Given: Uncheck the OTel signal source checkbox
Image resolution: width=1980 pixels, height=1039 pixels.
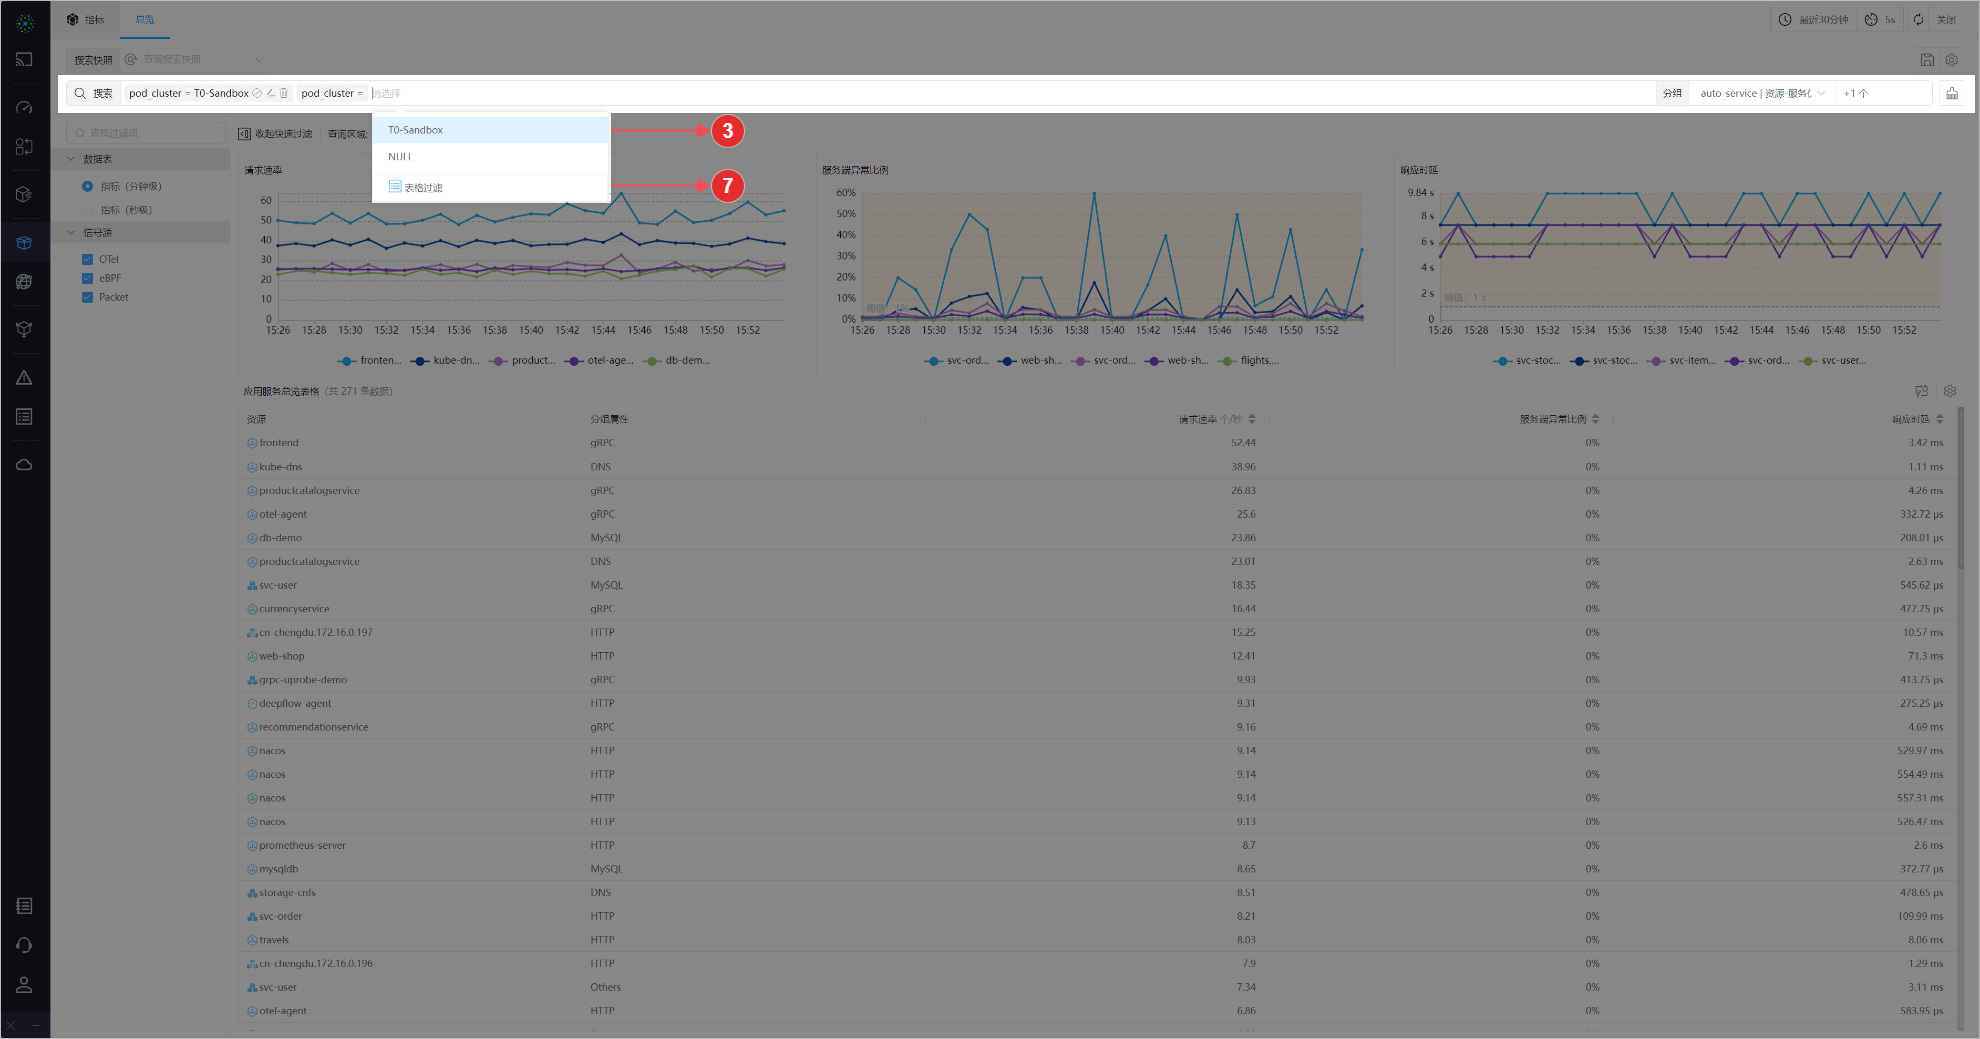Looking at the screenshot, I should point(88,259).
